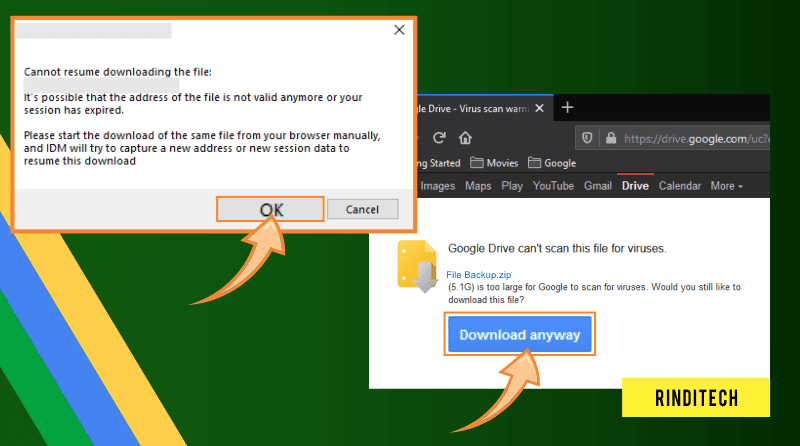Close the Virus scan warning browser tab
The height and width of the screenshot is (446, 800).
(x=540, y=108)
